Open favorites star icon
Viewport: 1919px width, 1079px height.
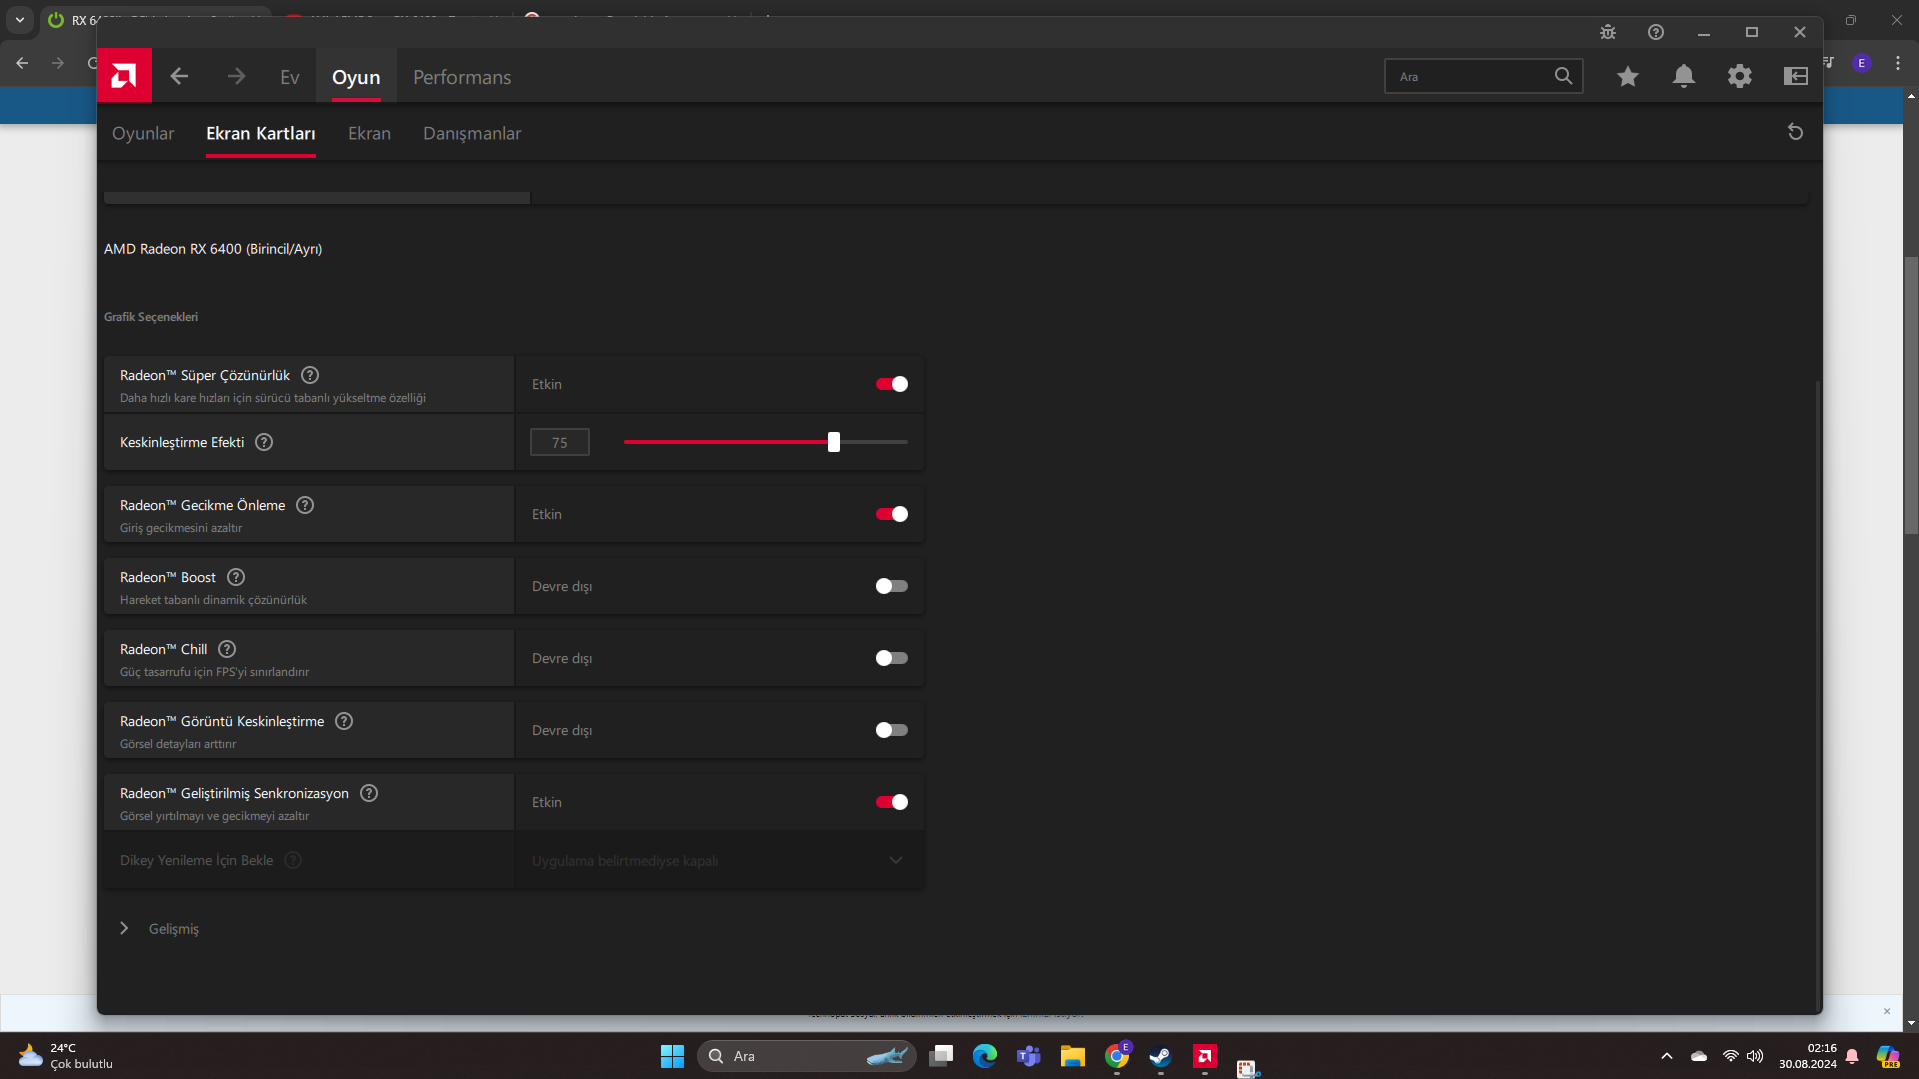(1628, 76)
